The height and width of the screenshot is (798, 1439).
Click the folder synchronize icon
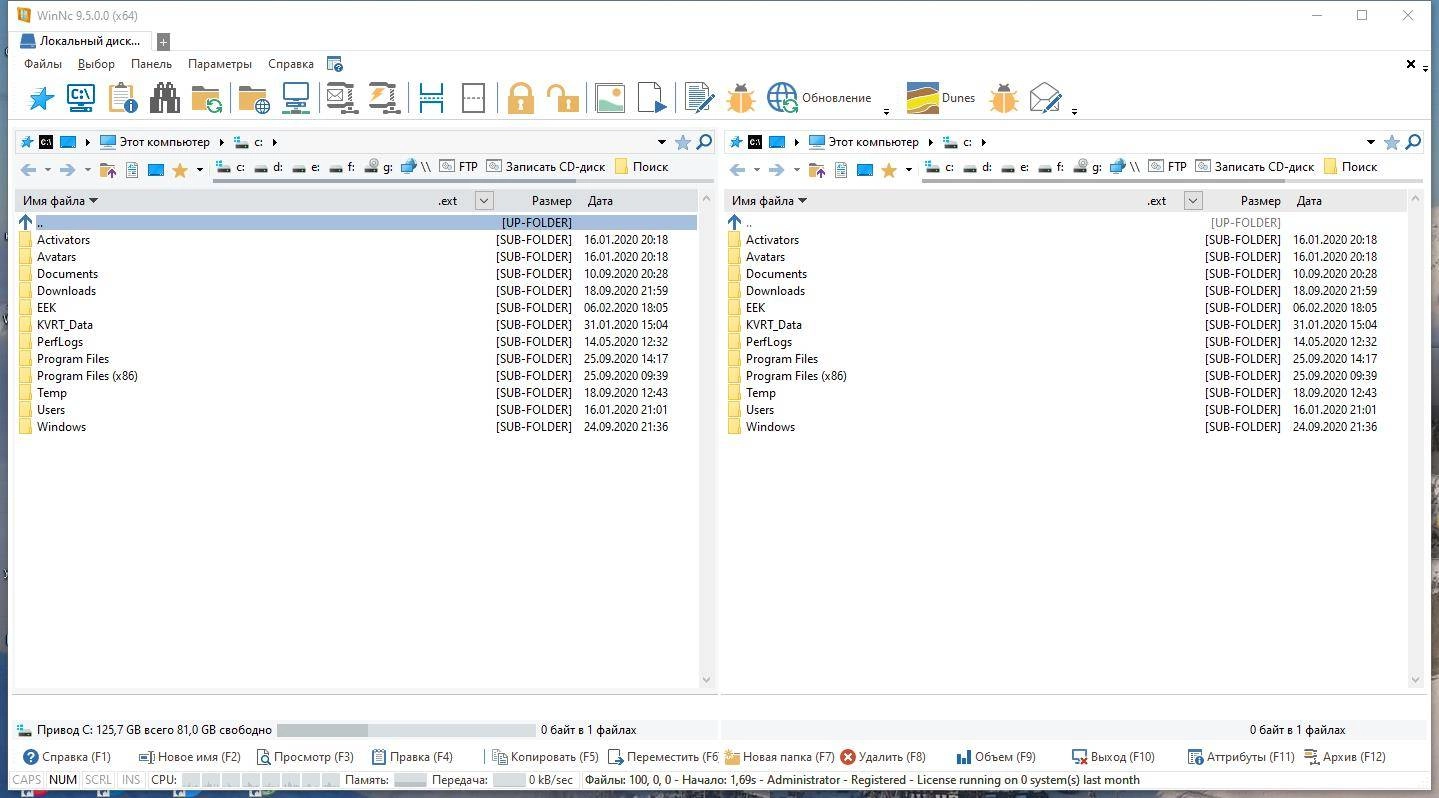click(207, 98)
